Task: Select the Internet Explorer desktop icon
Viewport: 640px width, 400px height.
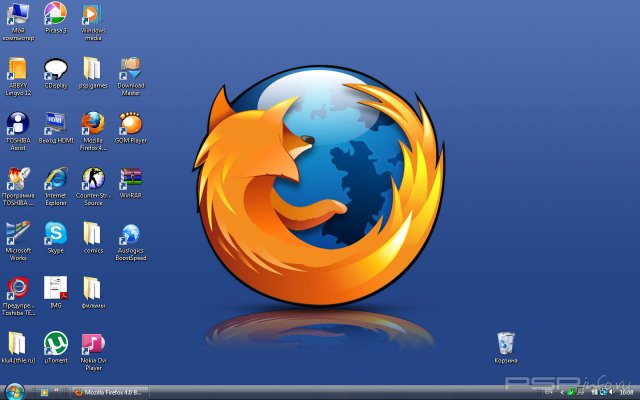Action: coord(56,179)
